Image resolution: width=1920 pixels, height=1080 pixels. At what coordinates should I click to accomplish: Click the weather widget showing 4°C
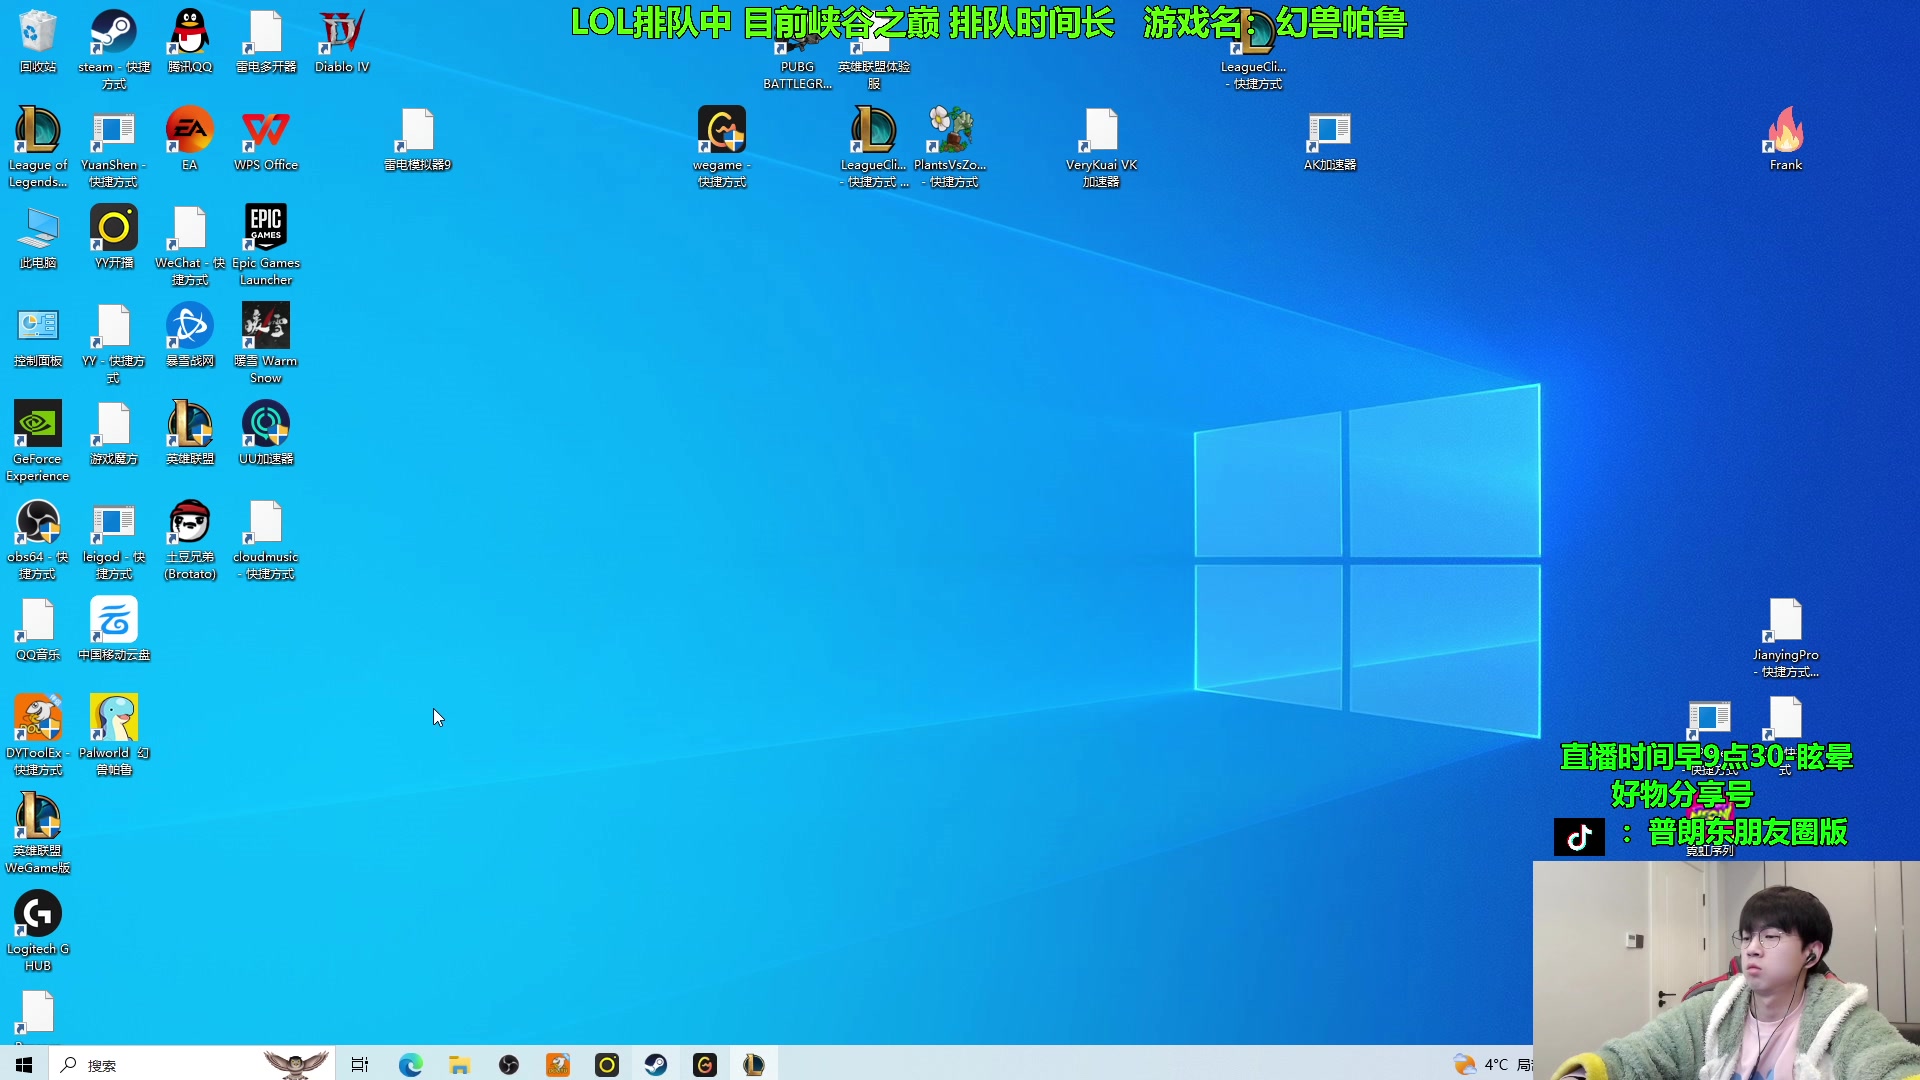pyautogui.click(x=1492, y=1064)
